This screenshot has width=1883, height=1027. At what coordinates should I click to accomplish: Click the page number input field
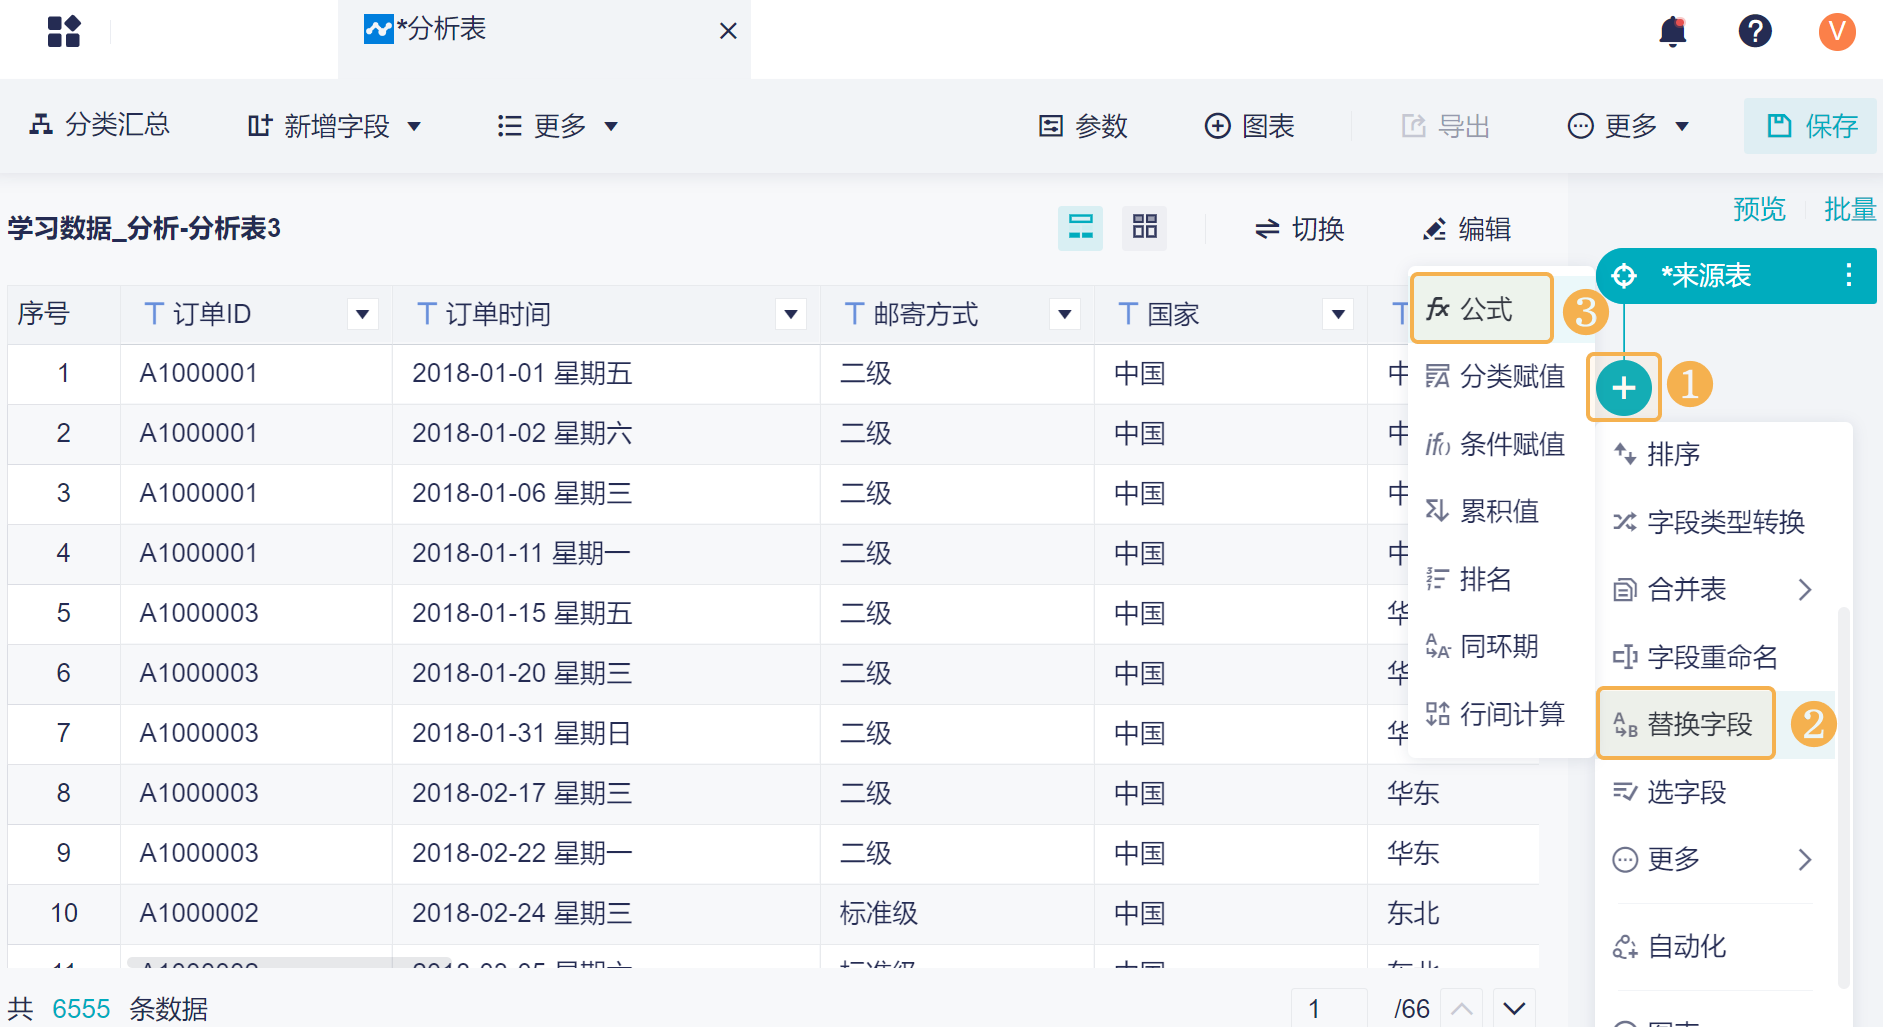[1329, 1008]
